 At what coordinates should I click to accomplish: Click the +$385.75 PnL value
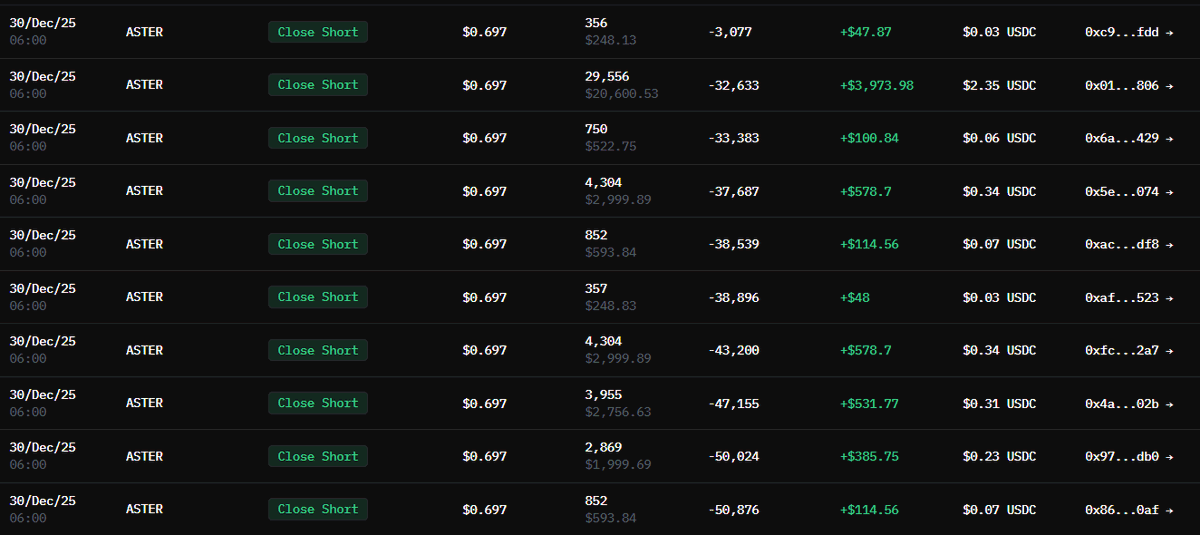click(869, 456)
